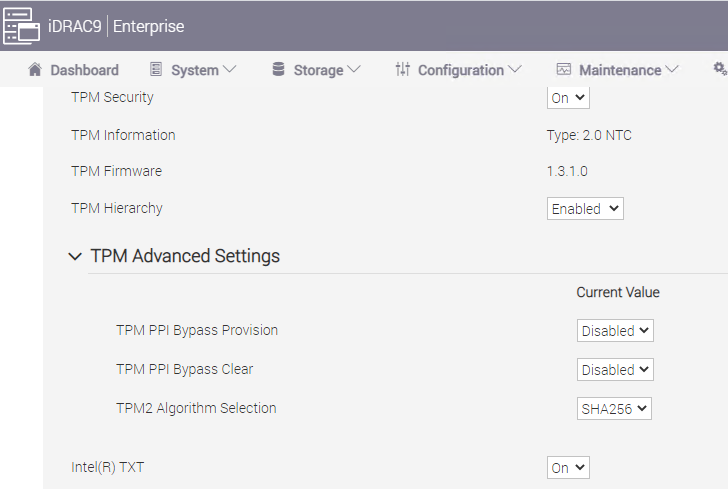Open the Intel(R) TXT dropdown

(568, 467)
